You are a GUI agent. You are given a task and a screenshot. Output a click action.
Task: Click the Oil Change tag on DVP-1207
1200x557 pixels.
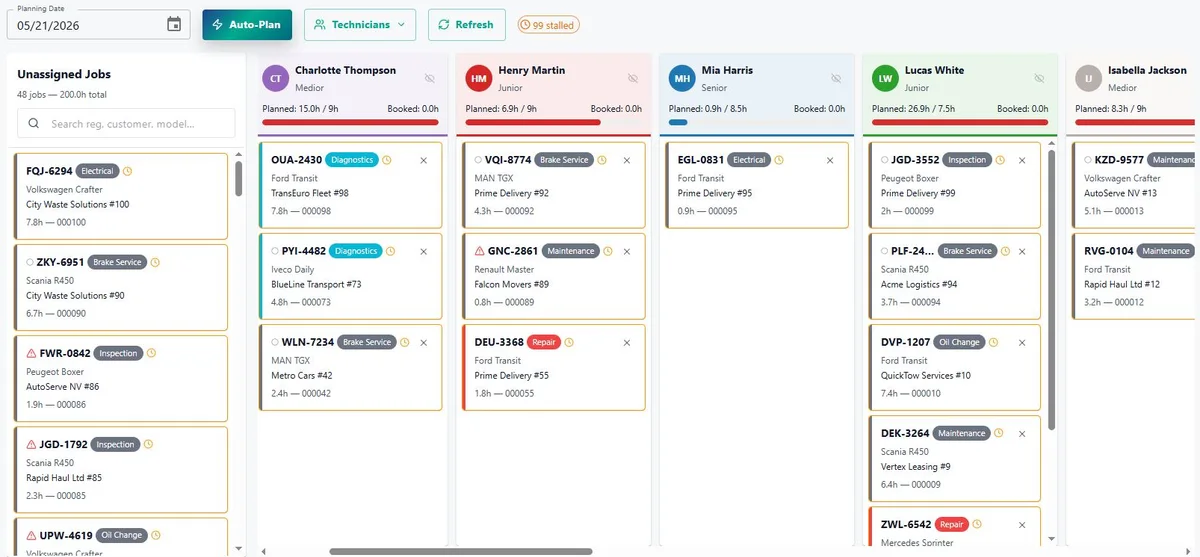[959, 342]
